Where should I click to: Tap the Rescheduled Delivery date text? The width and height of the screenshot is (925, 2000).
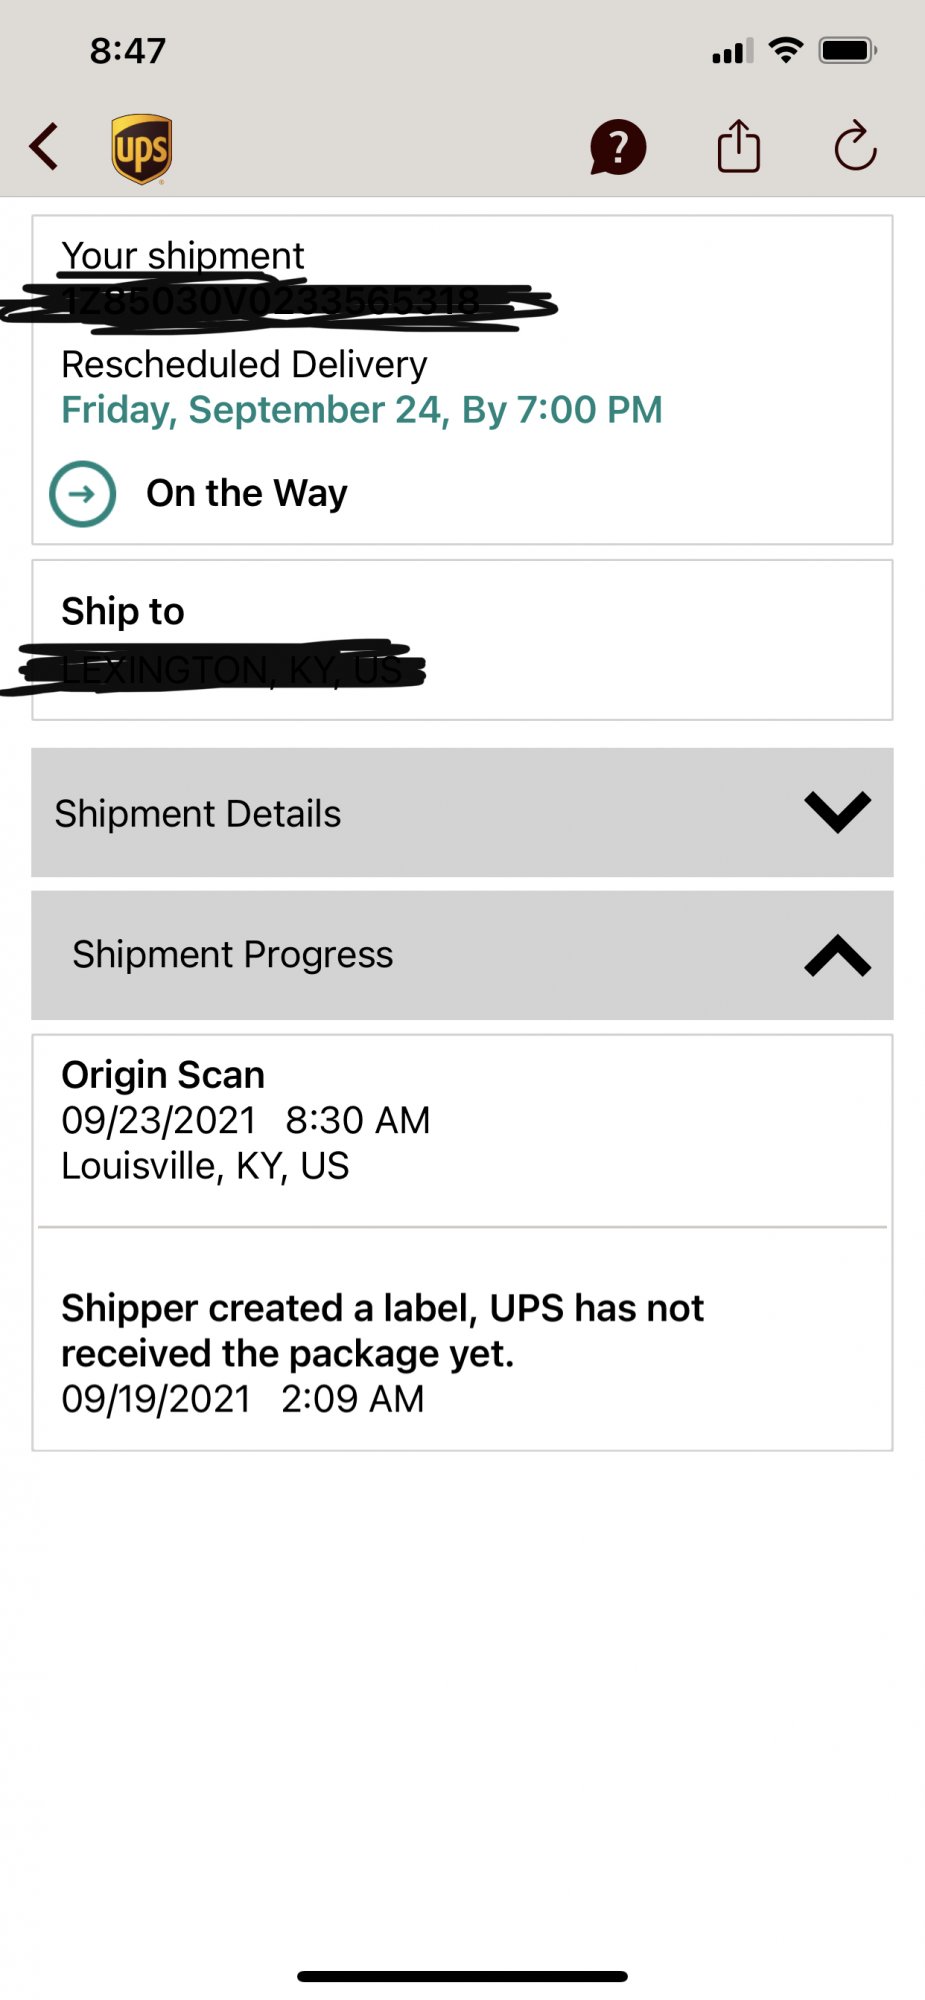[x=361, y=410]
